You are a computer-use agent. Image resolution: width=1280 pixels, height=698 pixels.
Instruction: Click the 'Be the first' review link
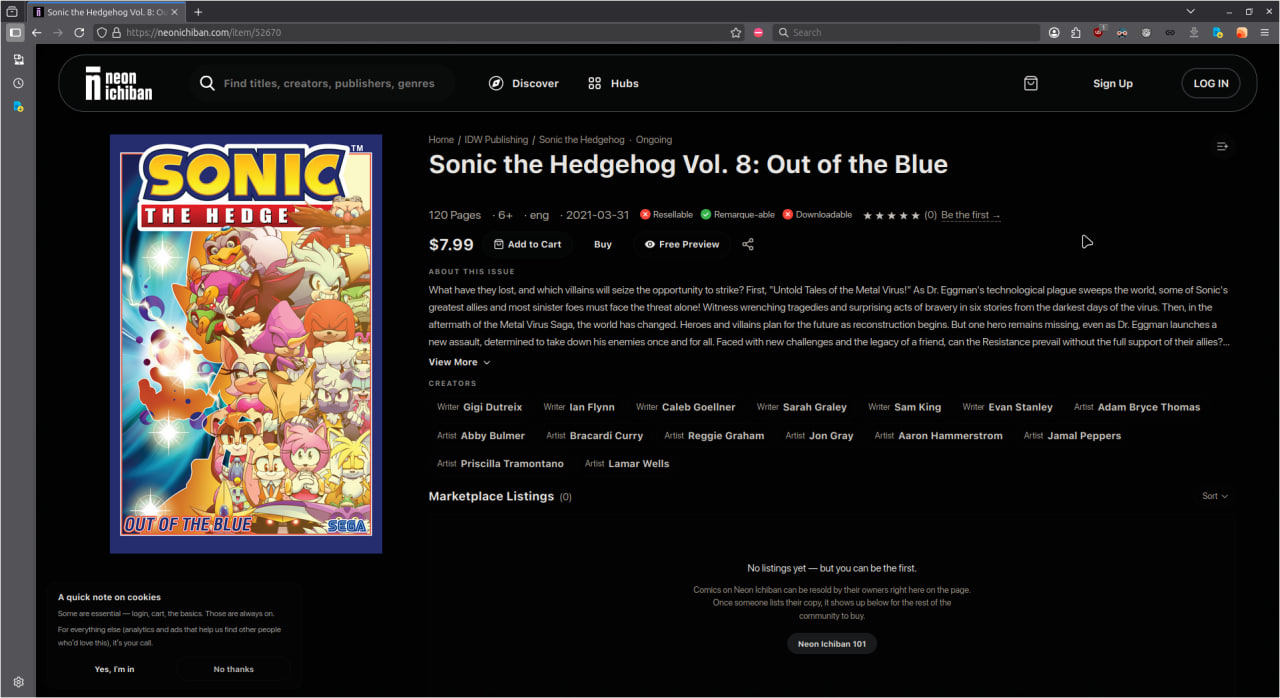coord(970,215)
